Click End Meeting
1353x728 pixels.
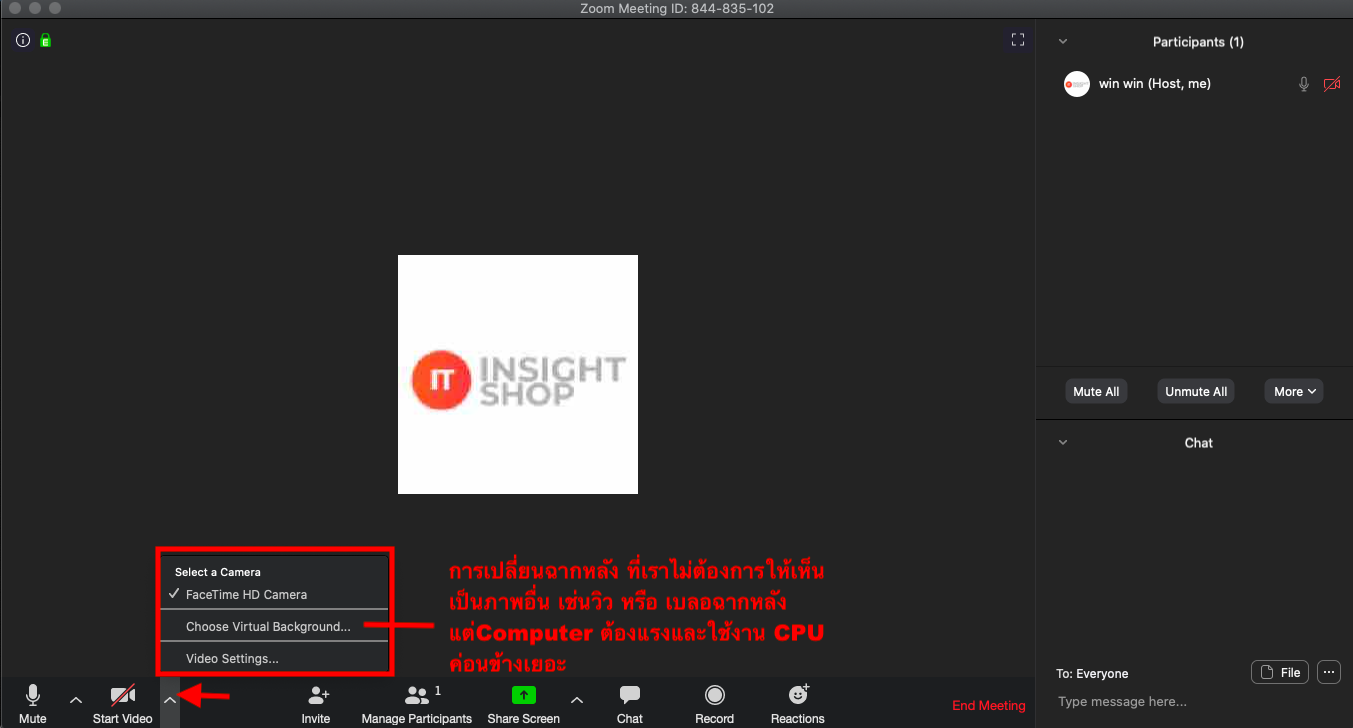tap(989, 705)
